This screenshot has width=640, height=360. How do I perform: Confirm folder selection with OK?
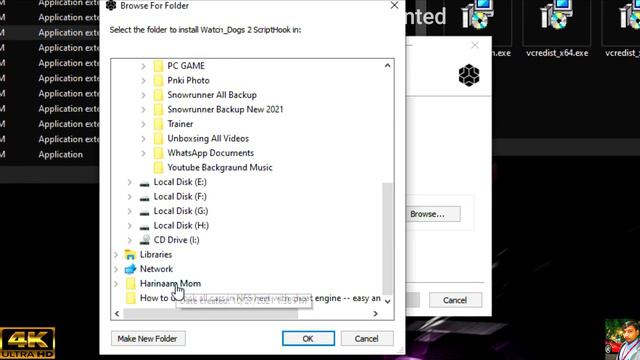[308, 338]
